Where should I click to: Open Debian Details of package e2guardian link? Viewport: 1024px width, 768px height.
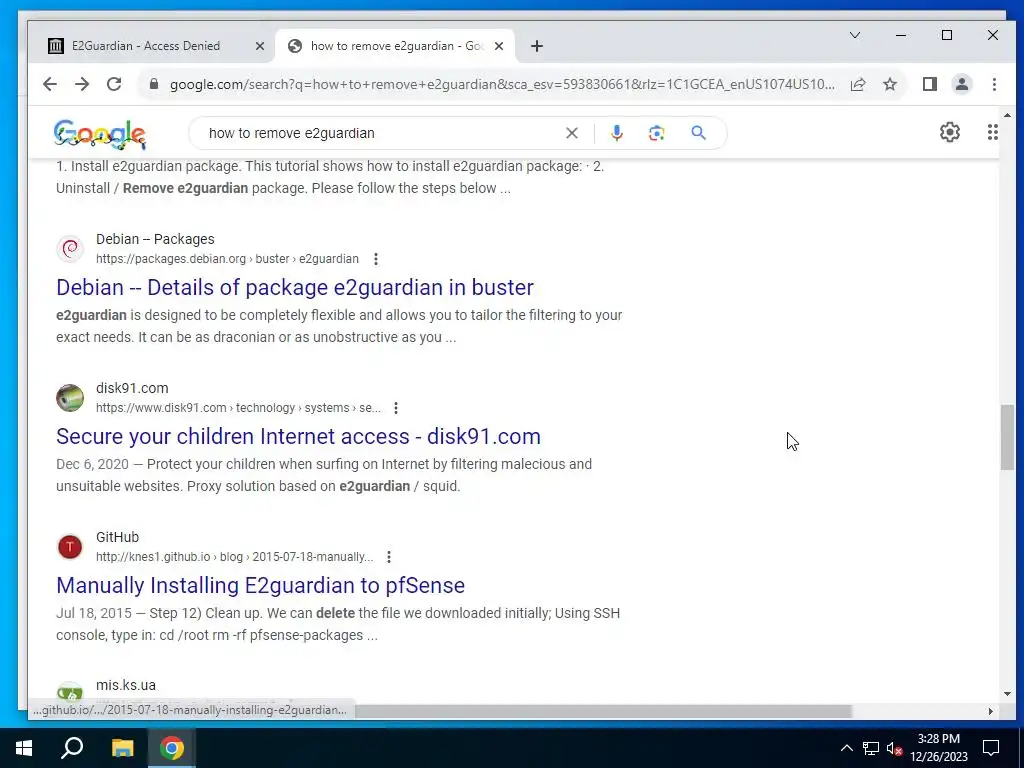click(295, 287)
